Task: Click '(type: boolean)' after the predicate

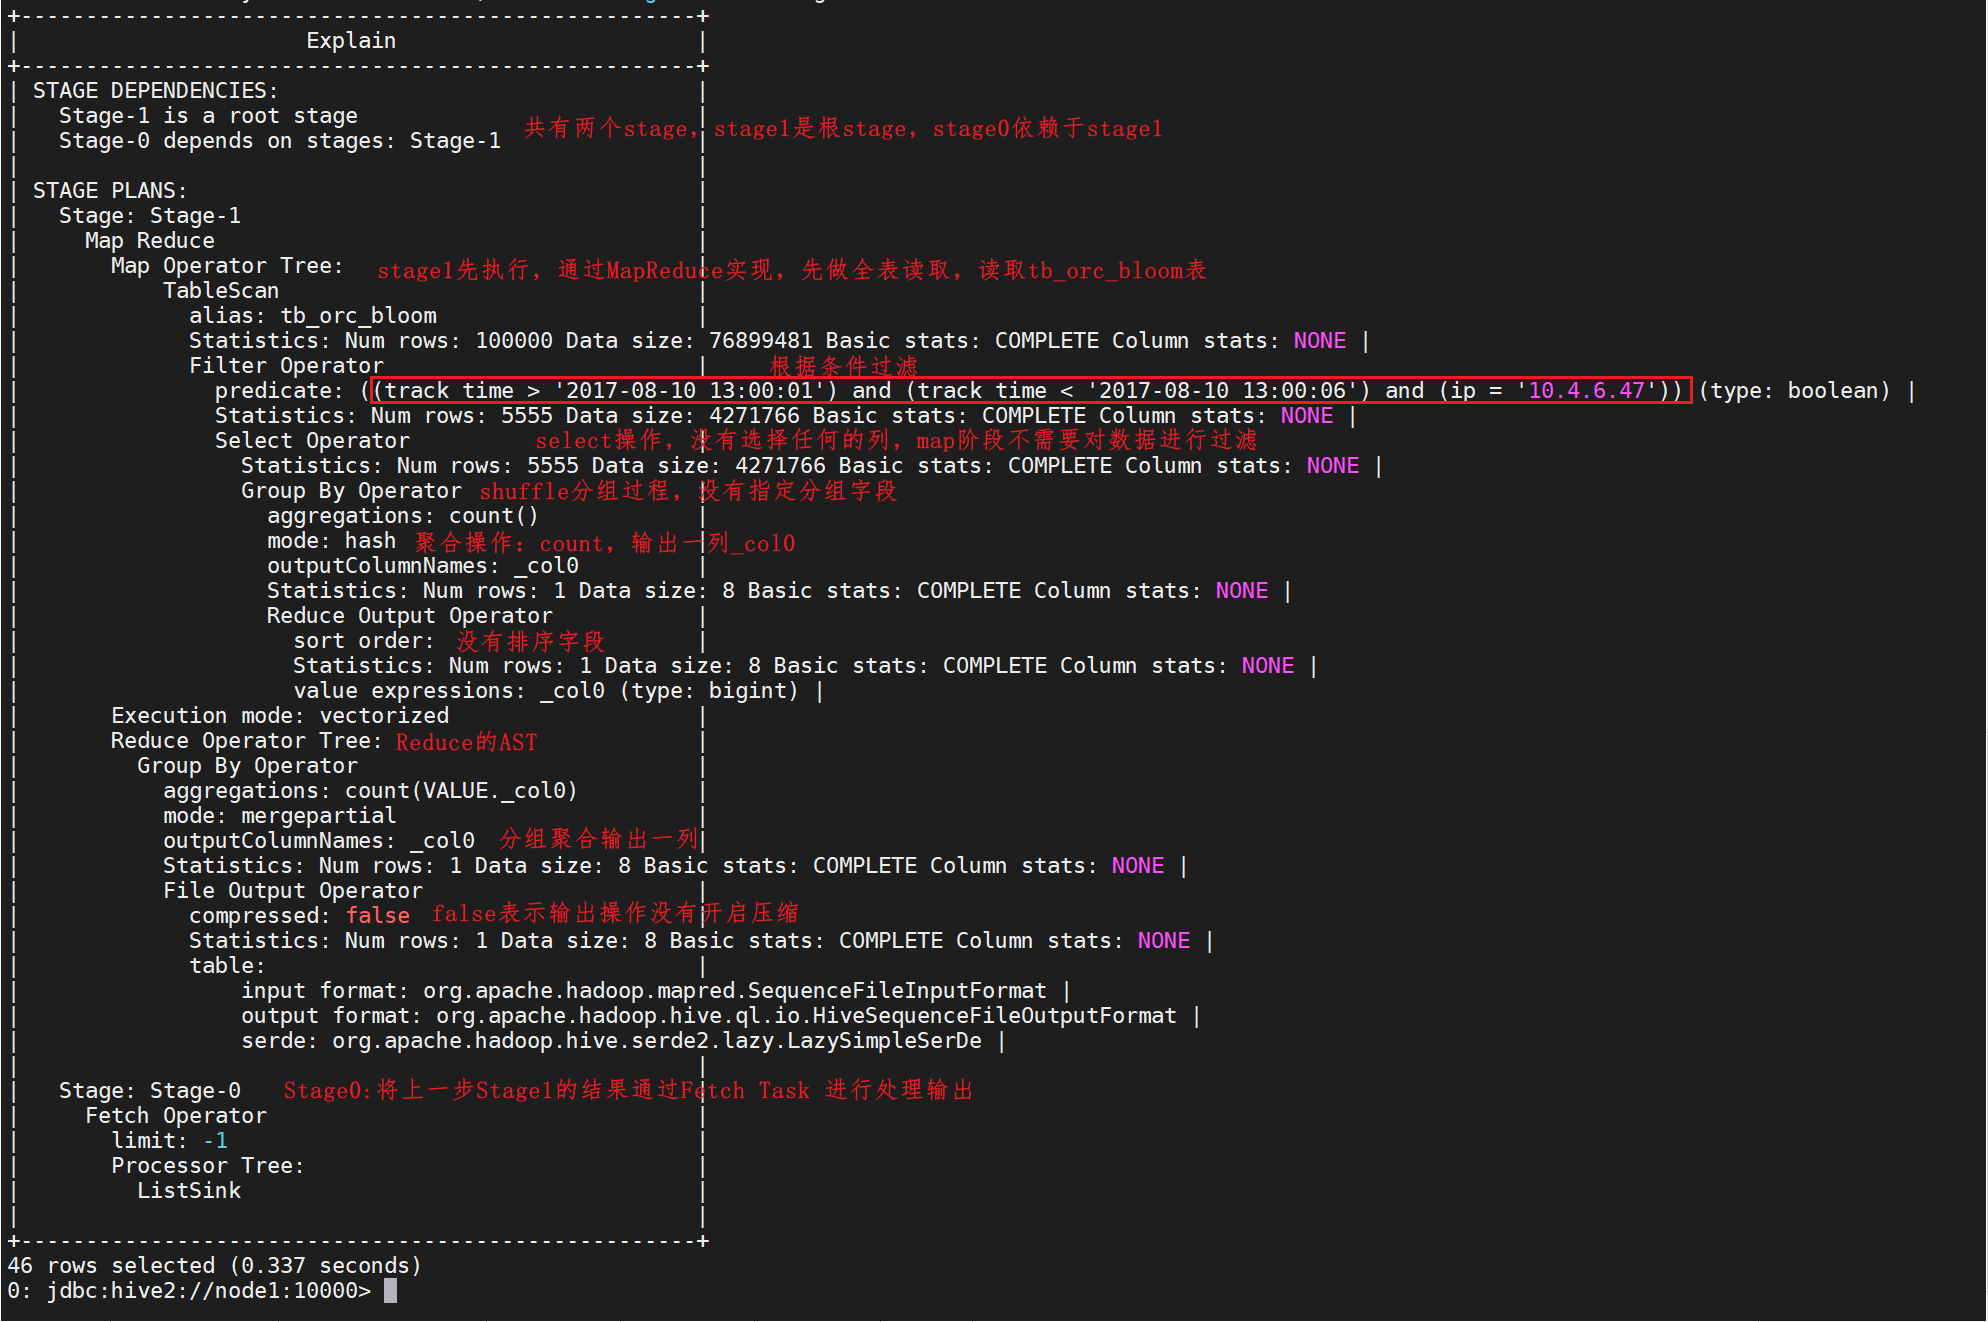Action: tap(1795, 391)
